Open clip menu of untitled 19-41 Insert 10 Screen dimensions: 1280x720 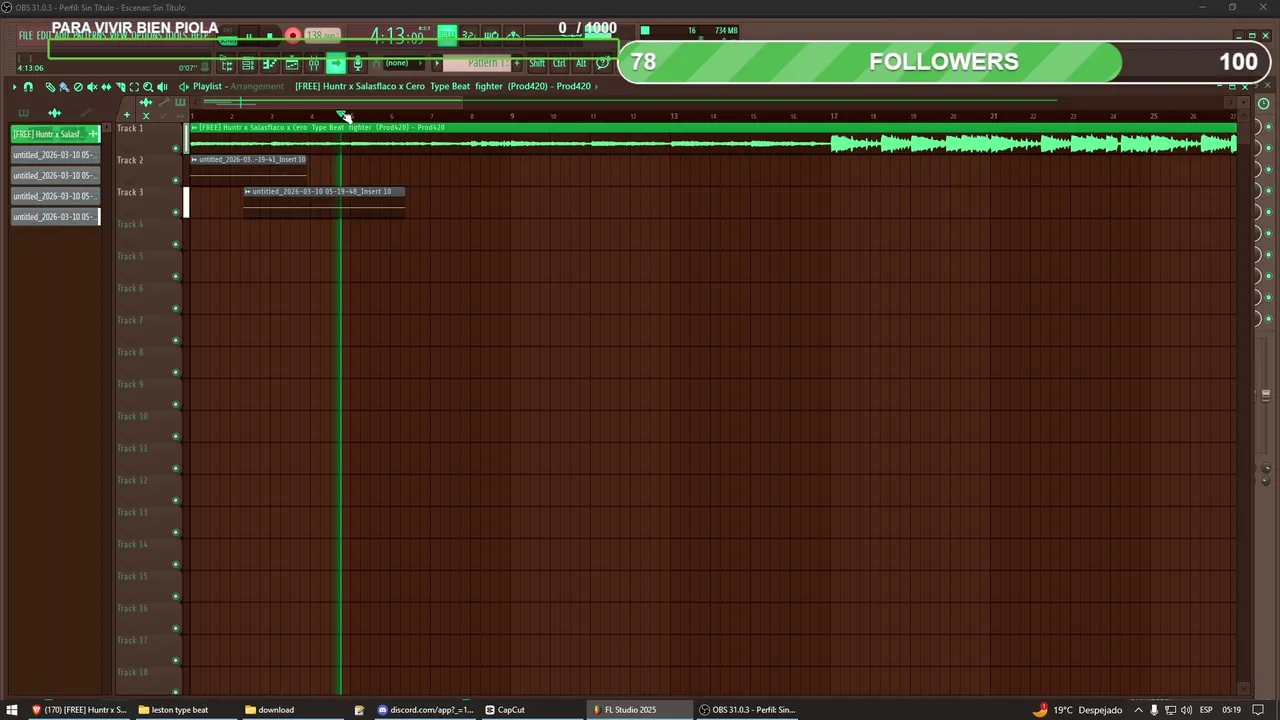coord(194,160)
